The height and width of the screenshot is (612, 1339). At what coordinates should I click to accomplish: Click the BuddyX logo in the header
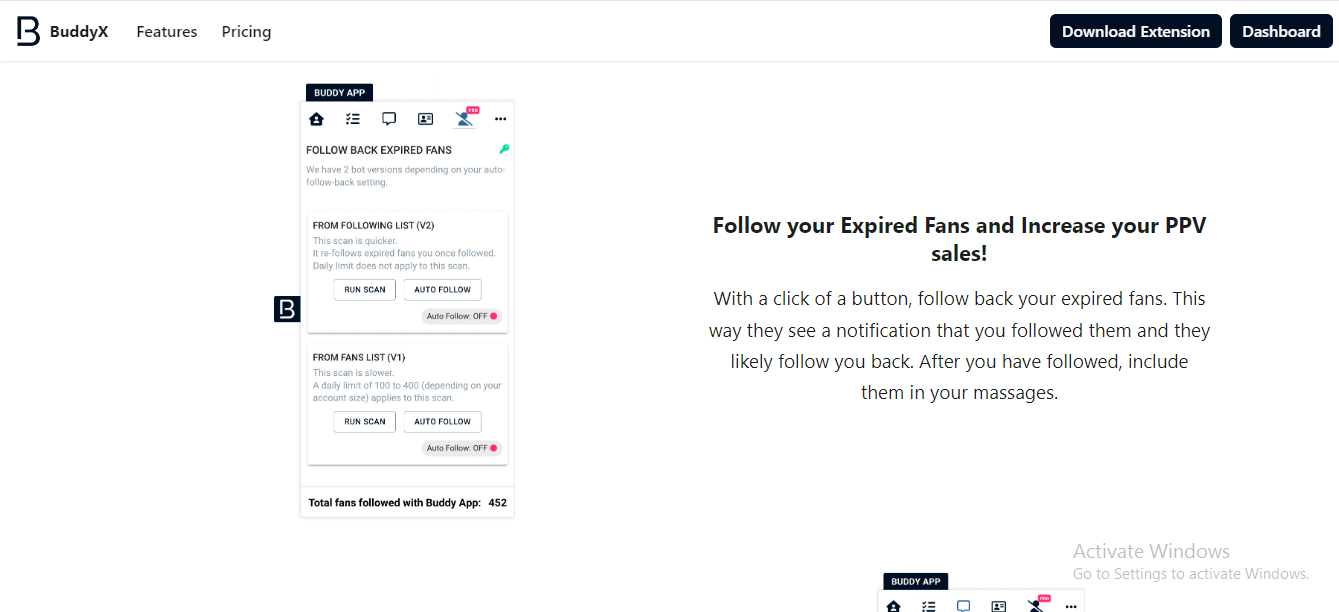pyautogui.click(x=62, y=31)
